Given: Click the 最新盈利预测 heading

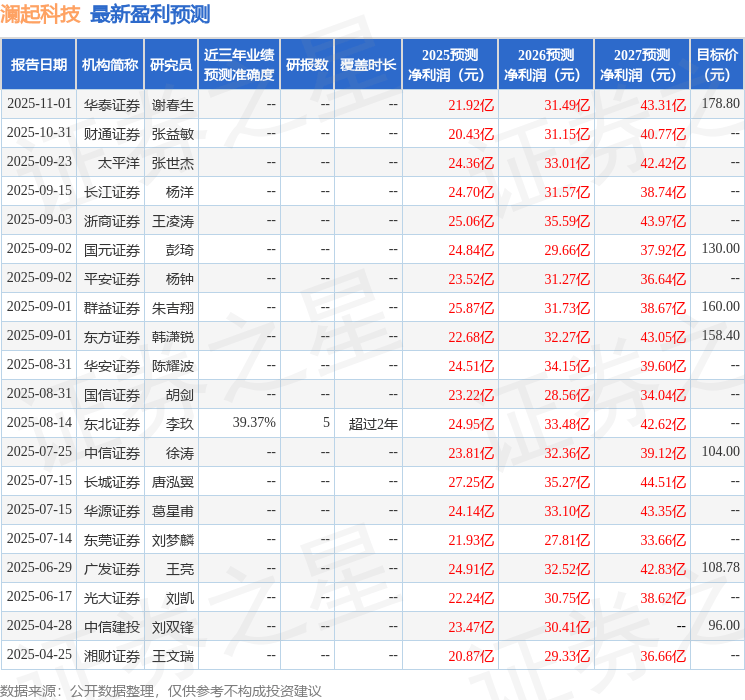Looking at the screenshot, I should pyautogui.click(x=150, y=14).
